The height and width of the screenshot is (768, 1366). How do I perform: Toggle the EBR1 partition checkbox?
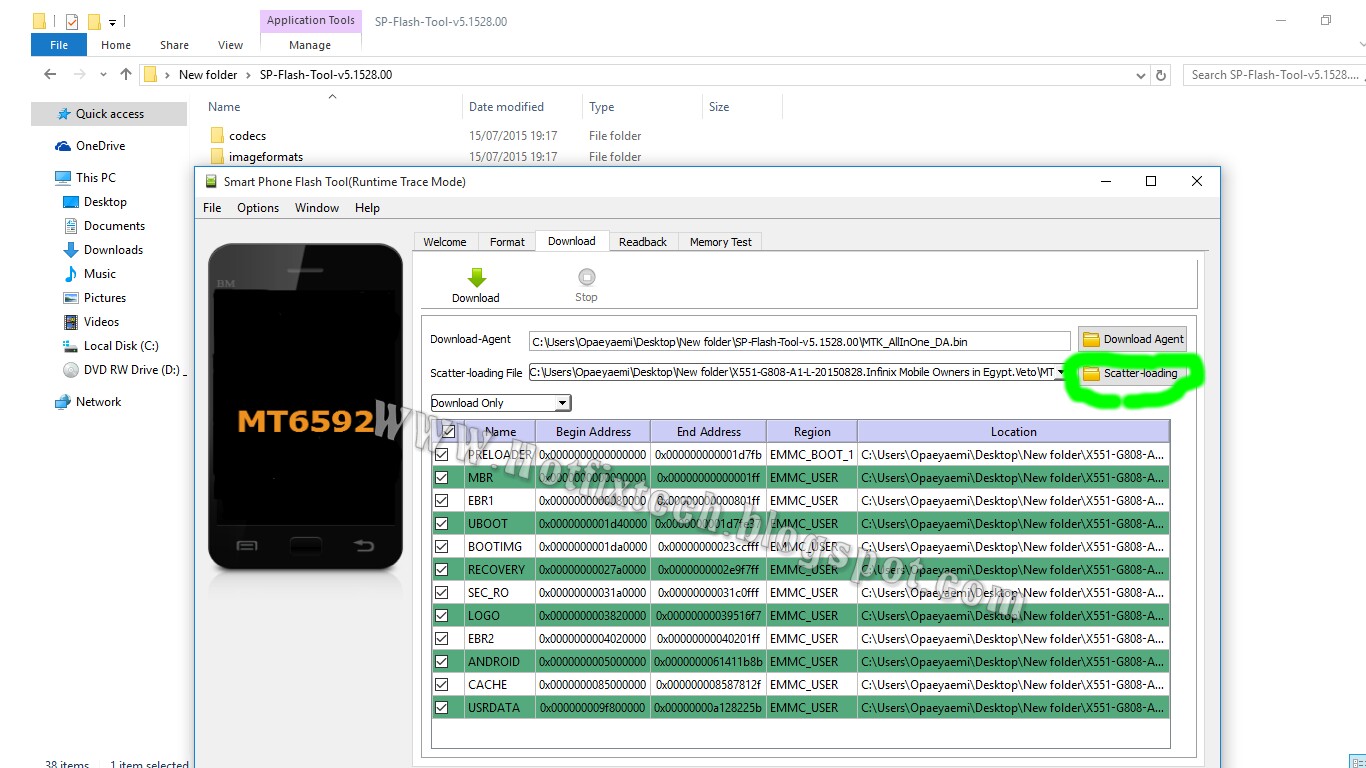pos(442,501)
